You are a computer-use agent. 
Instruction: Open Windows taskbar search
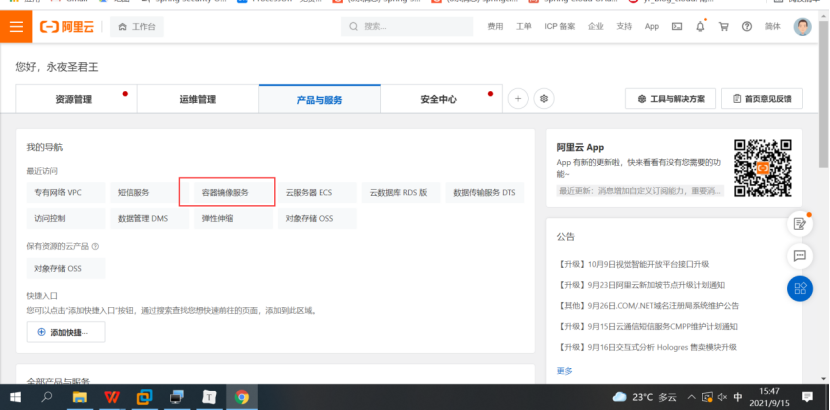coord(47,397)
